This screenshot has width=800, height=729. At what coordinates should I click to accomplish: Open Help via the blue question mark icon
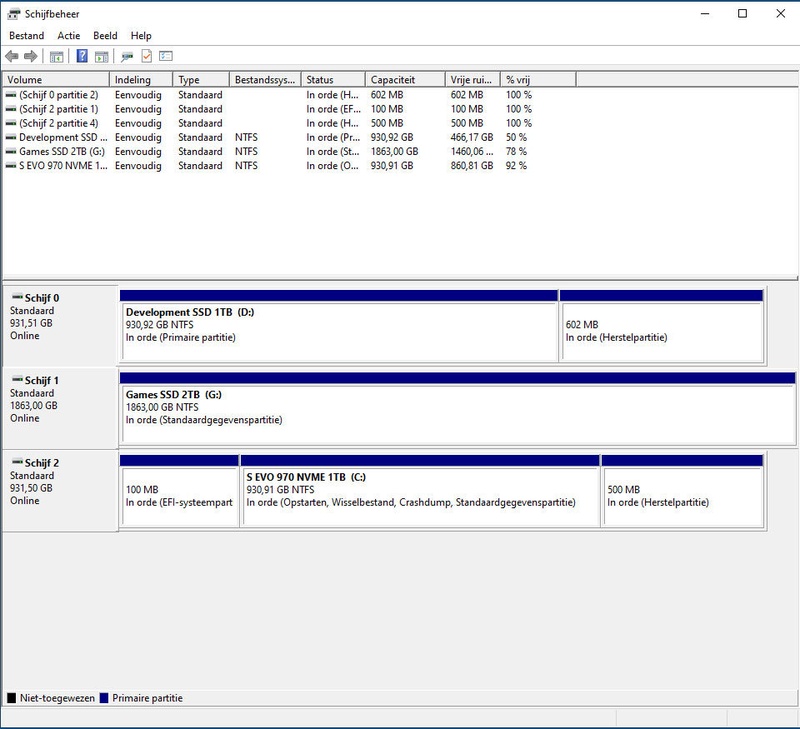point(82,57)
